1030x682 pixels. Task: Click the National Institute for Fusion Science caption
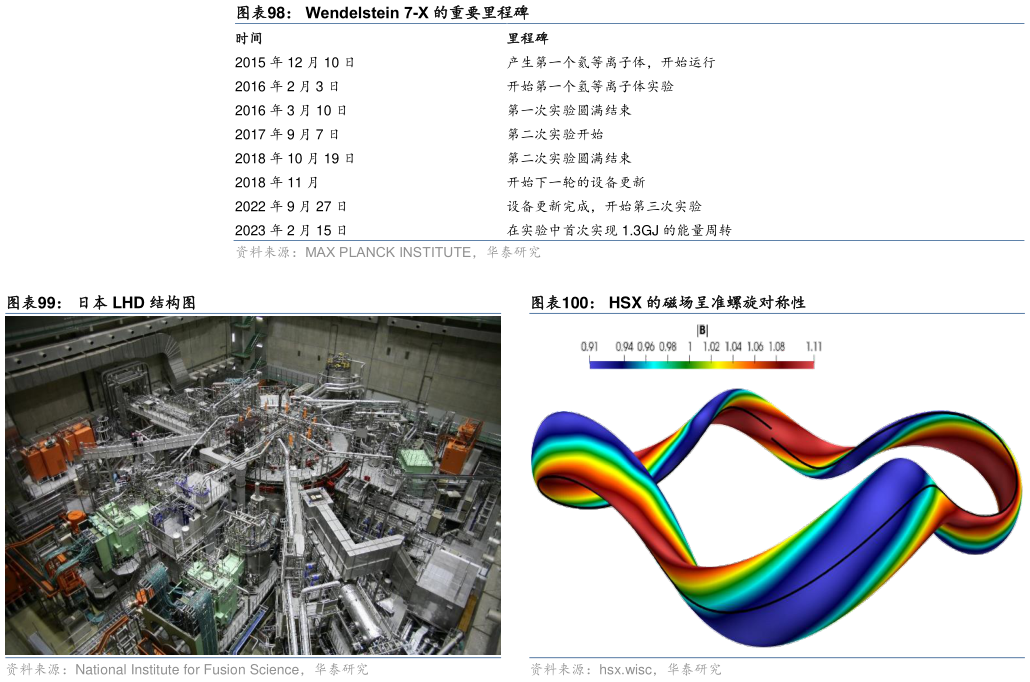click(186, 670)
